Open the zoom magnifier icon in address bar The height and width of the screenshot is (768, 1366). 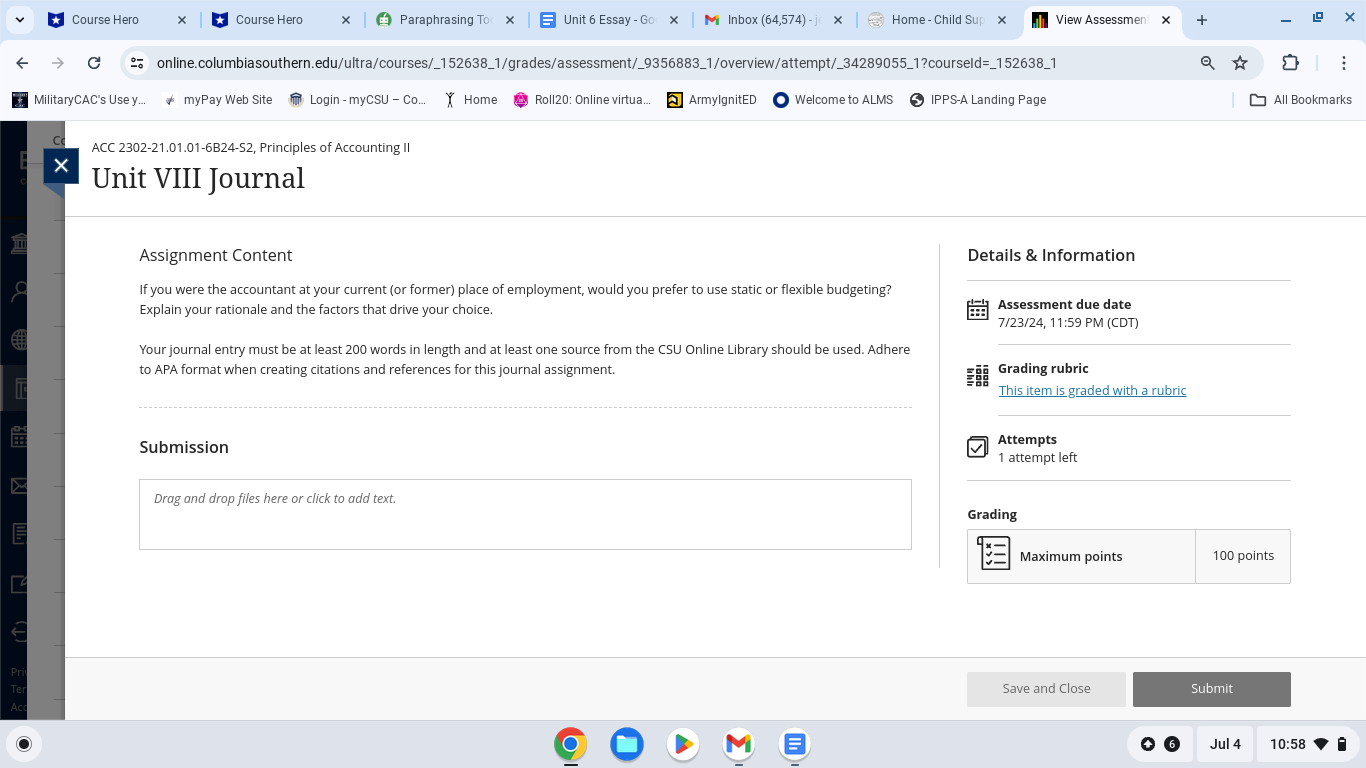tap(1208, 63)
